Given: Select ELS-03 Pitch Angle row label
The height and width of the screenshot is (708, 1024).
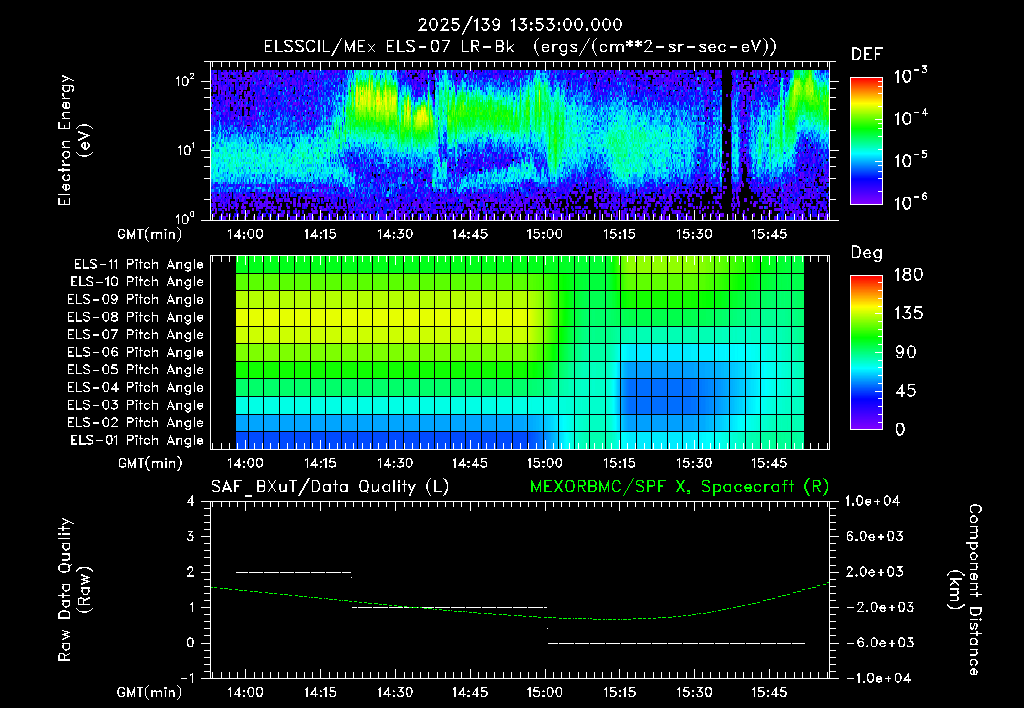Looking at the screenshot, I should click(x=136, y=405).
